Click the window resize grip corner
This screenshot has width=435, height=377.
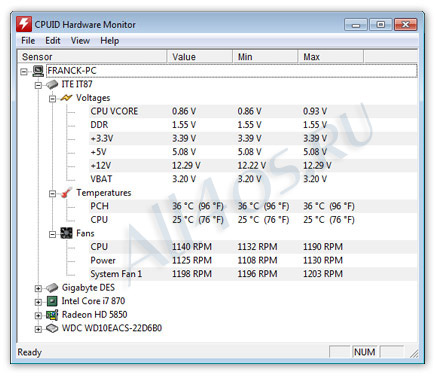point(414,354)
